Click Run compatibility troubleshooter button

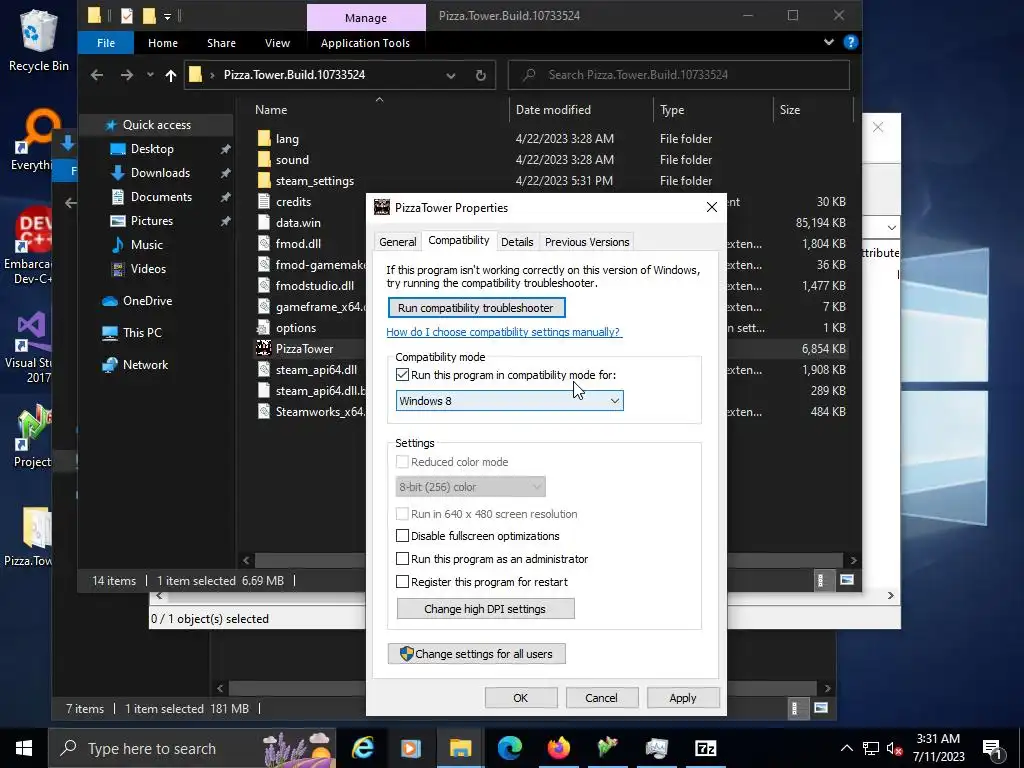click(x=477, y=308)
